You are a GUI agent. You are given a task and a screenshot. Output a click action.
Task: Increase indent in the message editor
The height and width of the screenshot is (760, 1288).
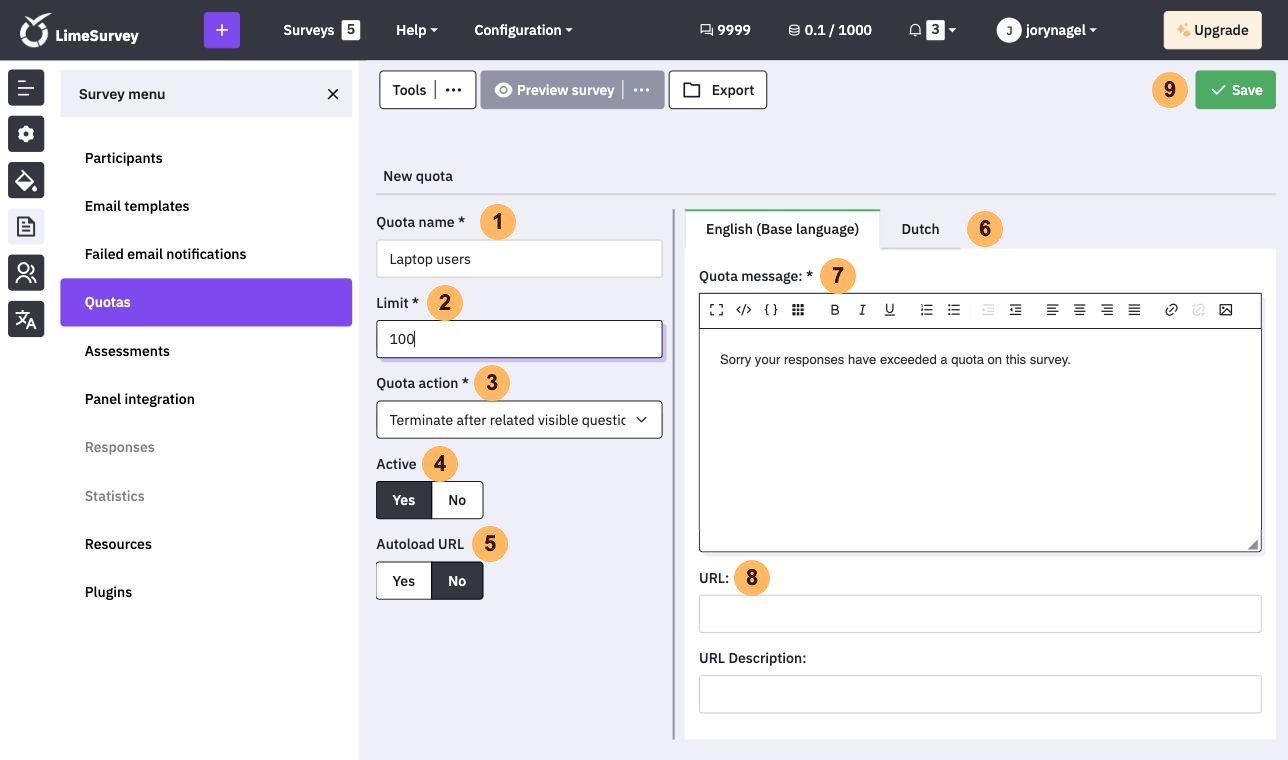point(1015,310)
